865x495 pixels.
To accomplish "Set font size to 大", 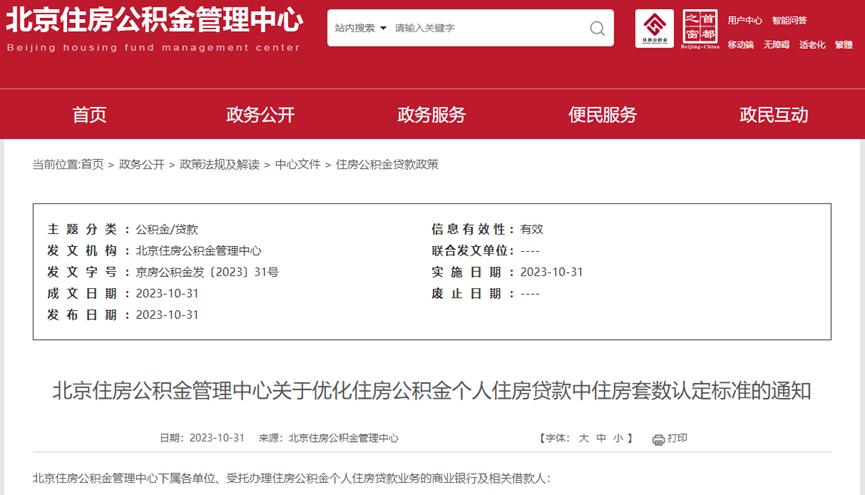I will (x=584, y=438).
